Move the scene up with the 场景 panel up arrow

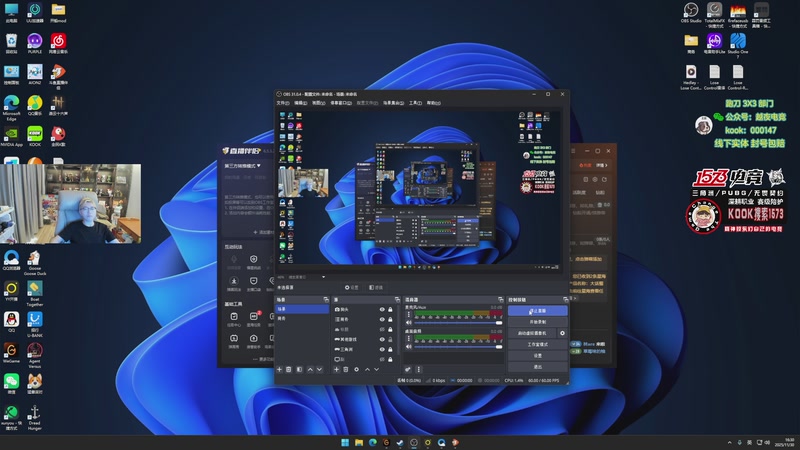pyautogui.click(x=310, y=369)
